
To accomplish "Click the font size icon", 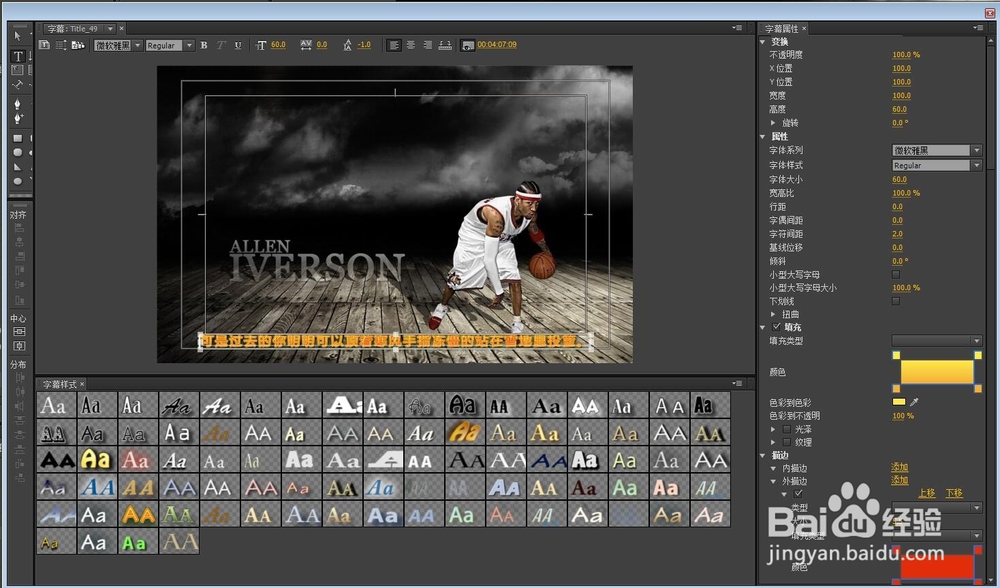I will pyautogui.click(x=261, y=45).
